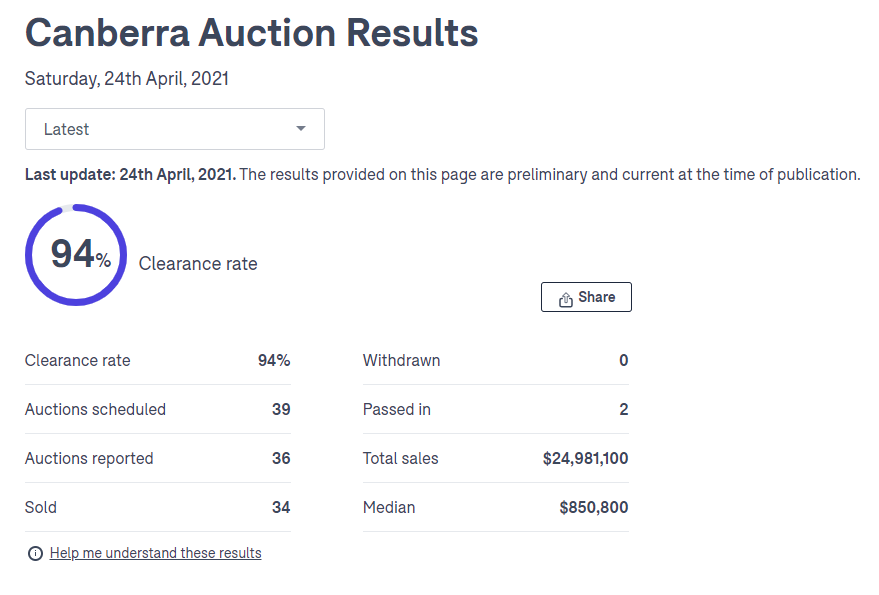
Task: Click the Last update bold text
Action: tap(131, 174)
